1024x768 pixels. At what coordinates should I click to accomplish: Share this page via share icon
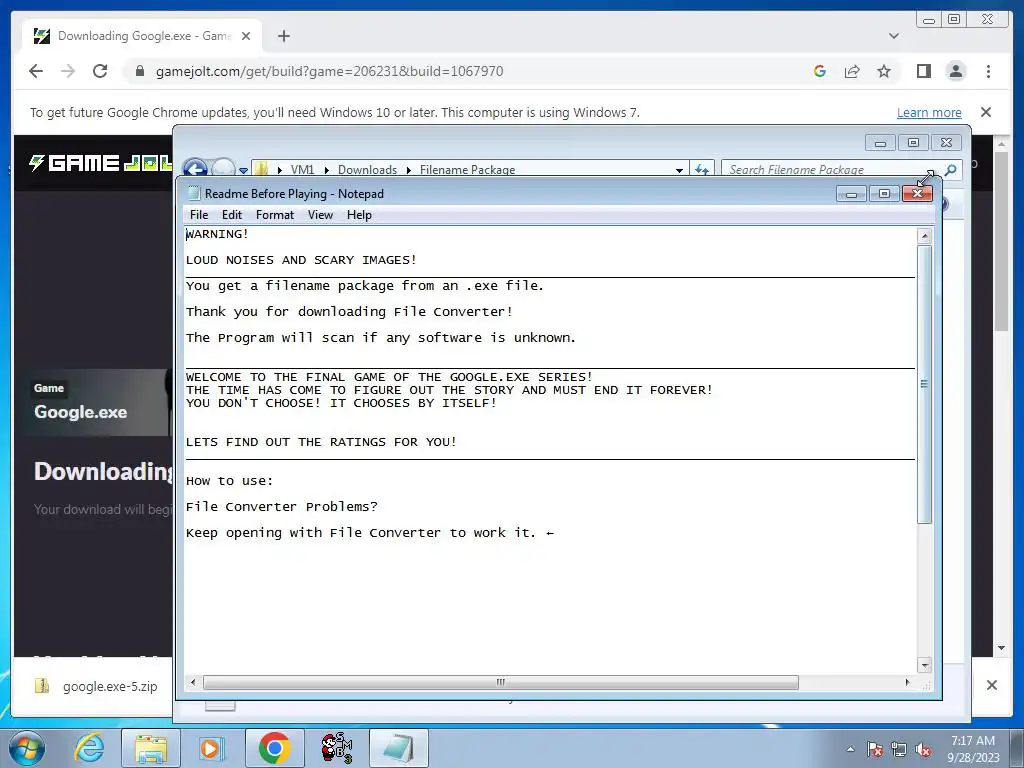point(852,71)
